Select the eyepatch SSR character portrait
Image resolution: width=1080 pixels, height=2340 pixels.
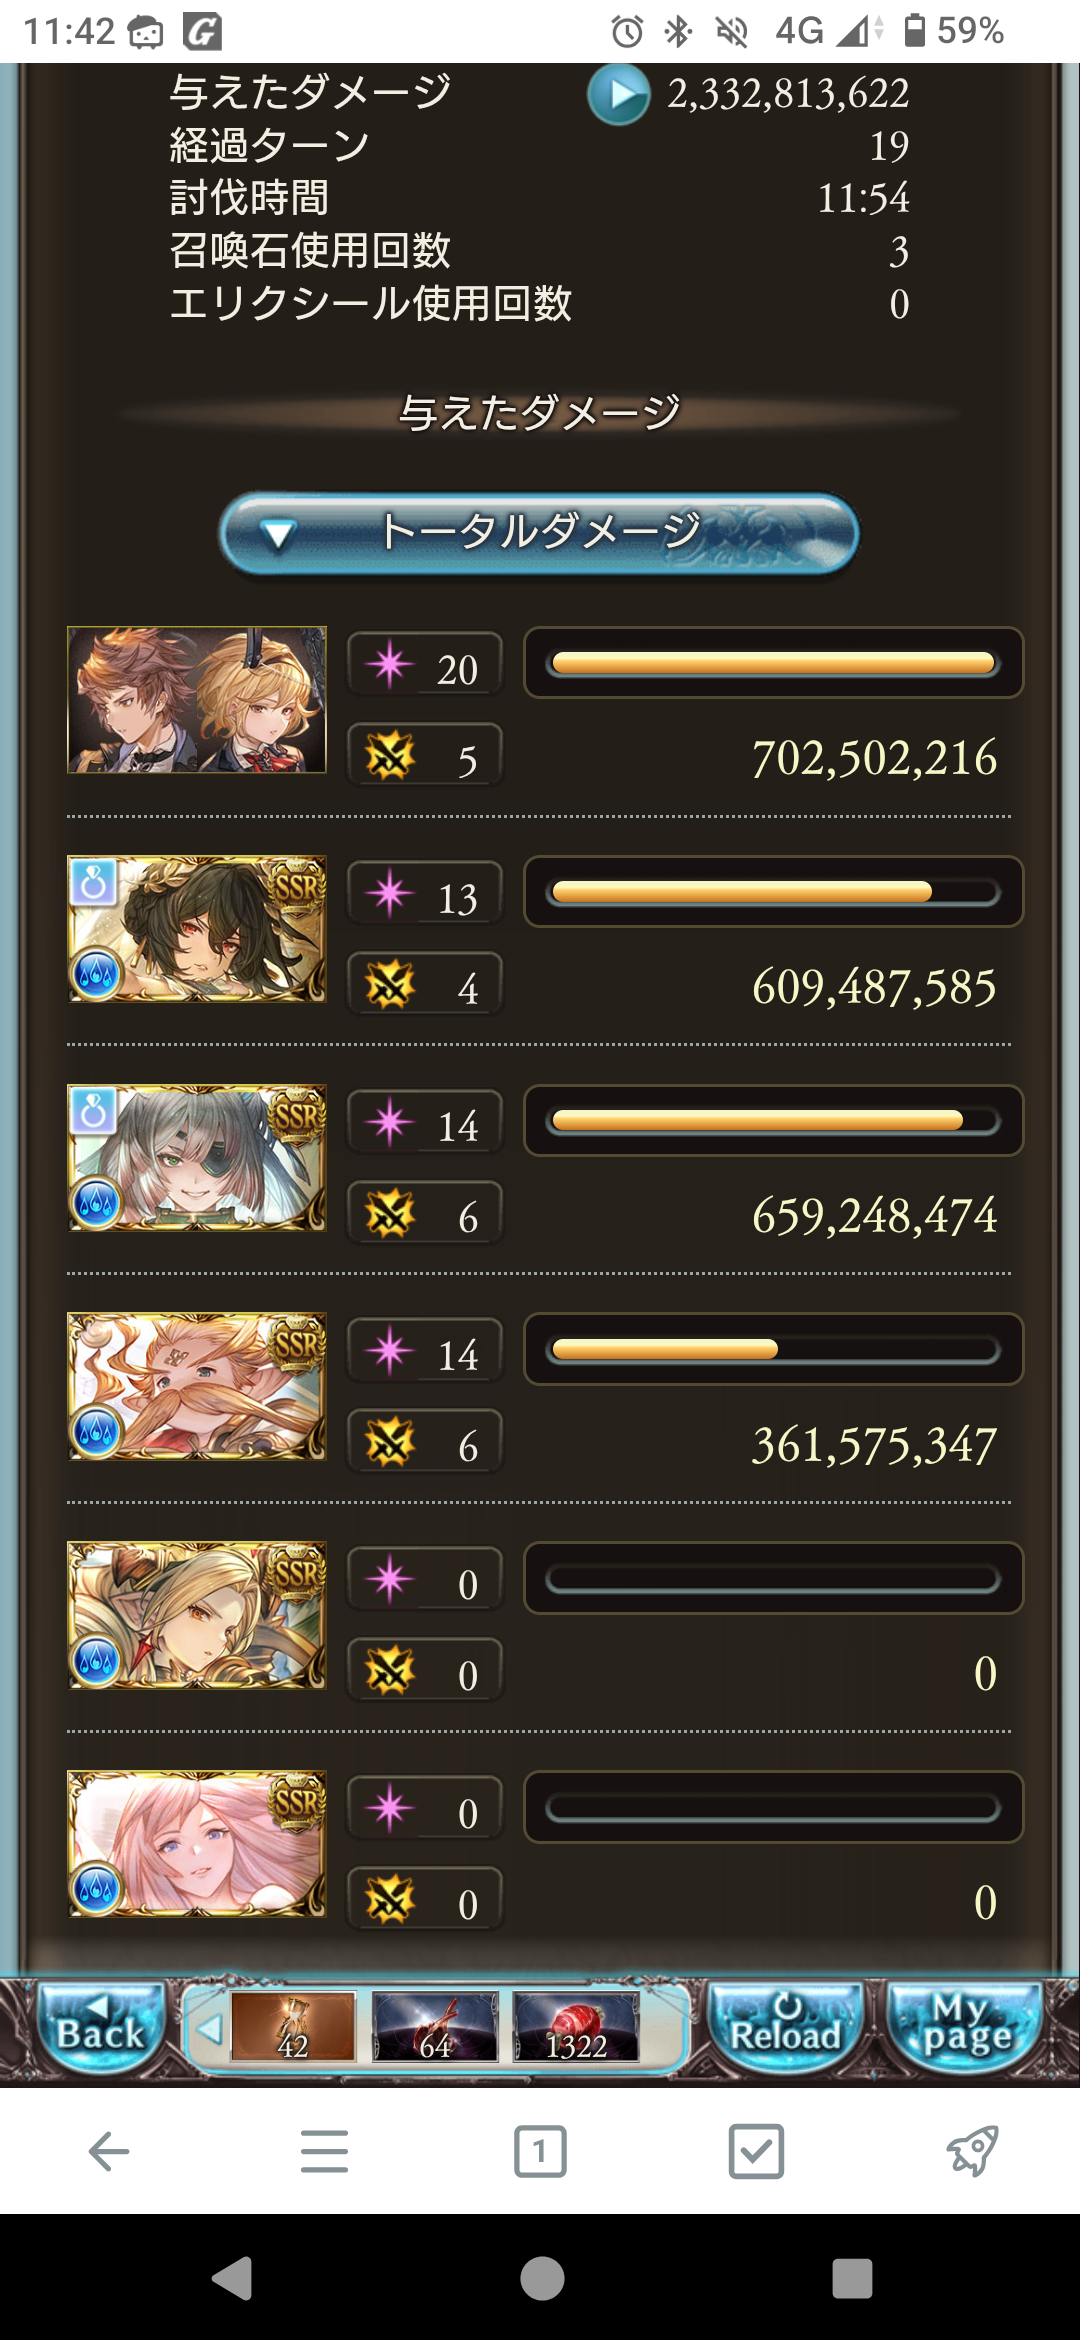197,1158
